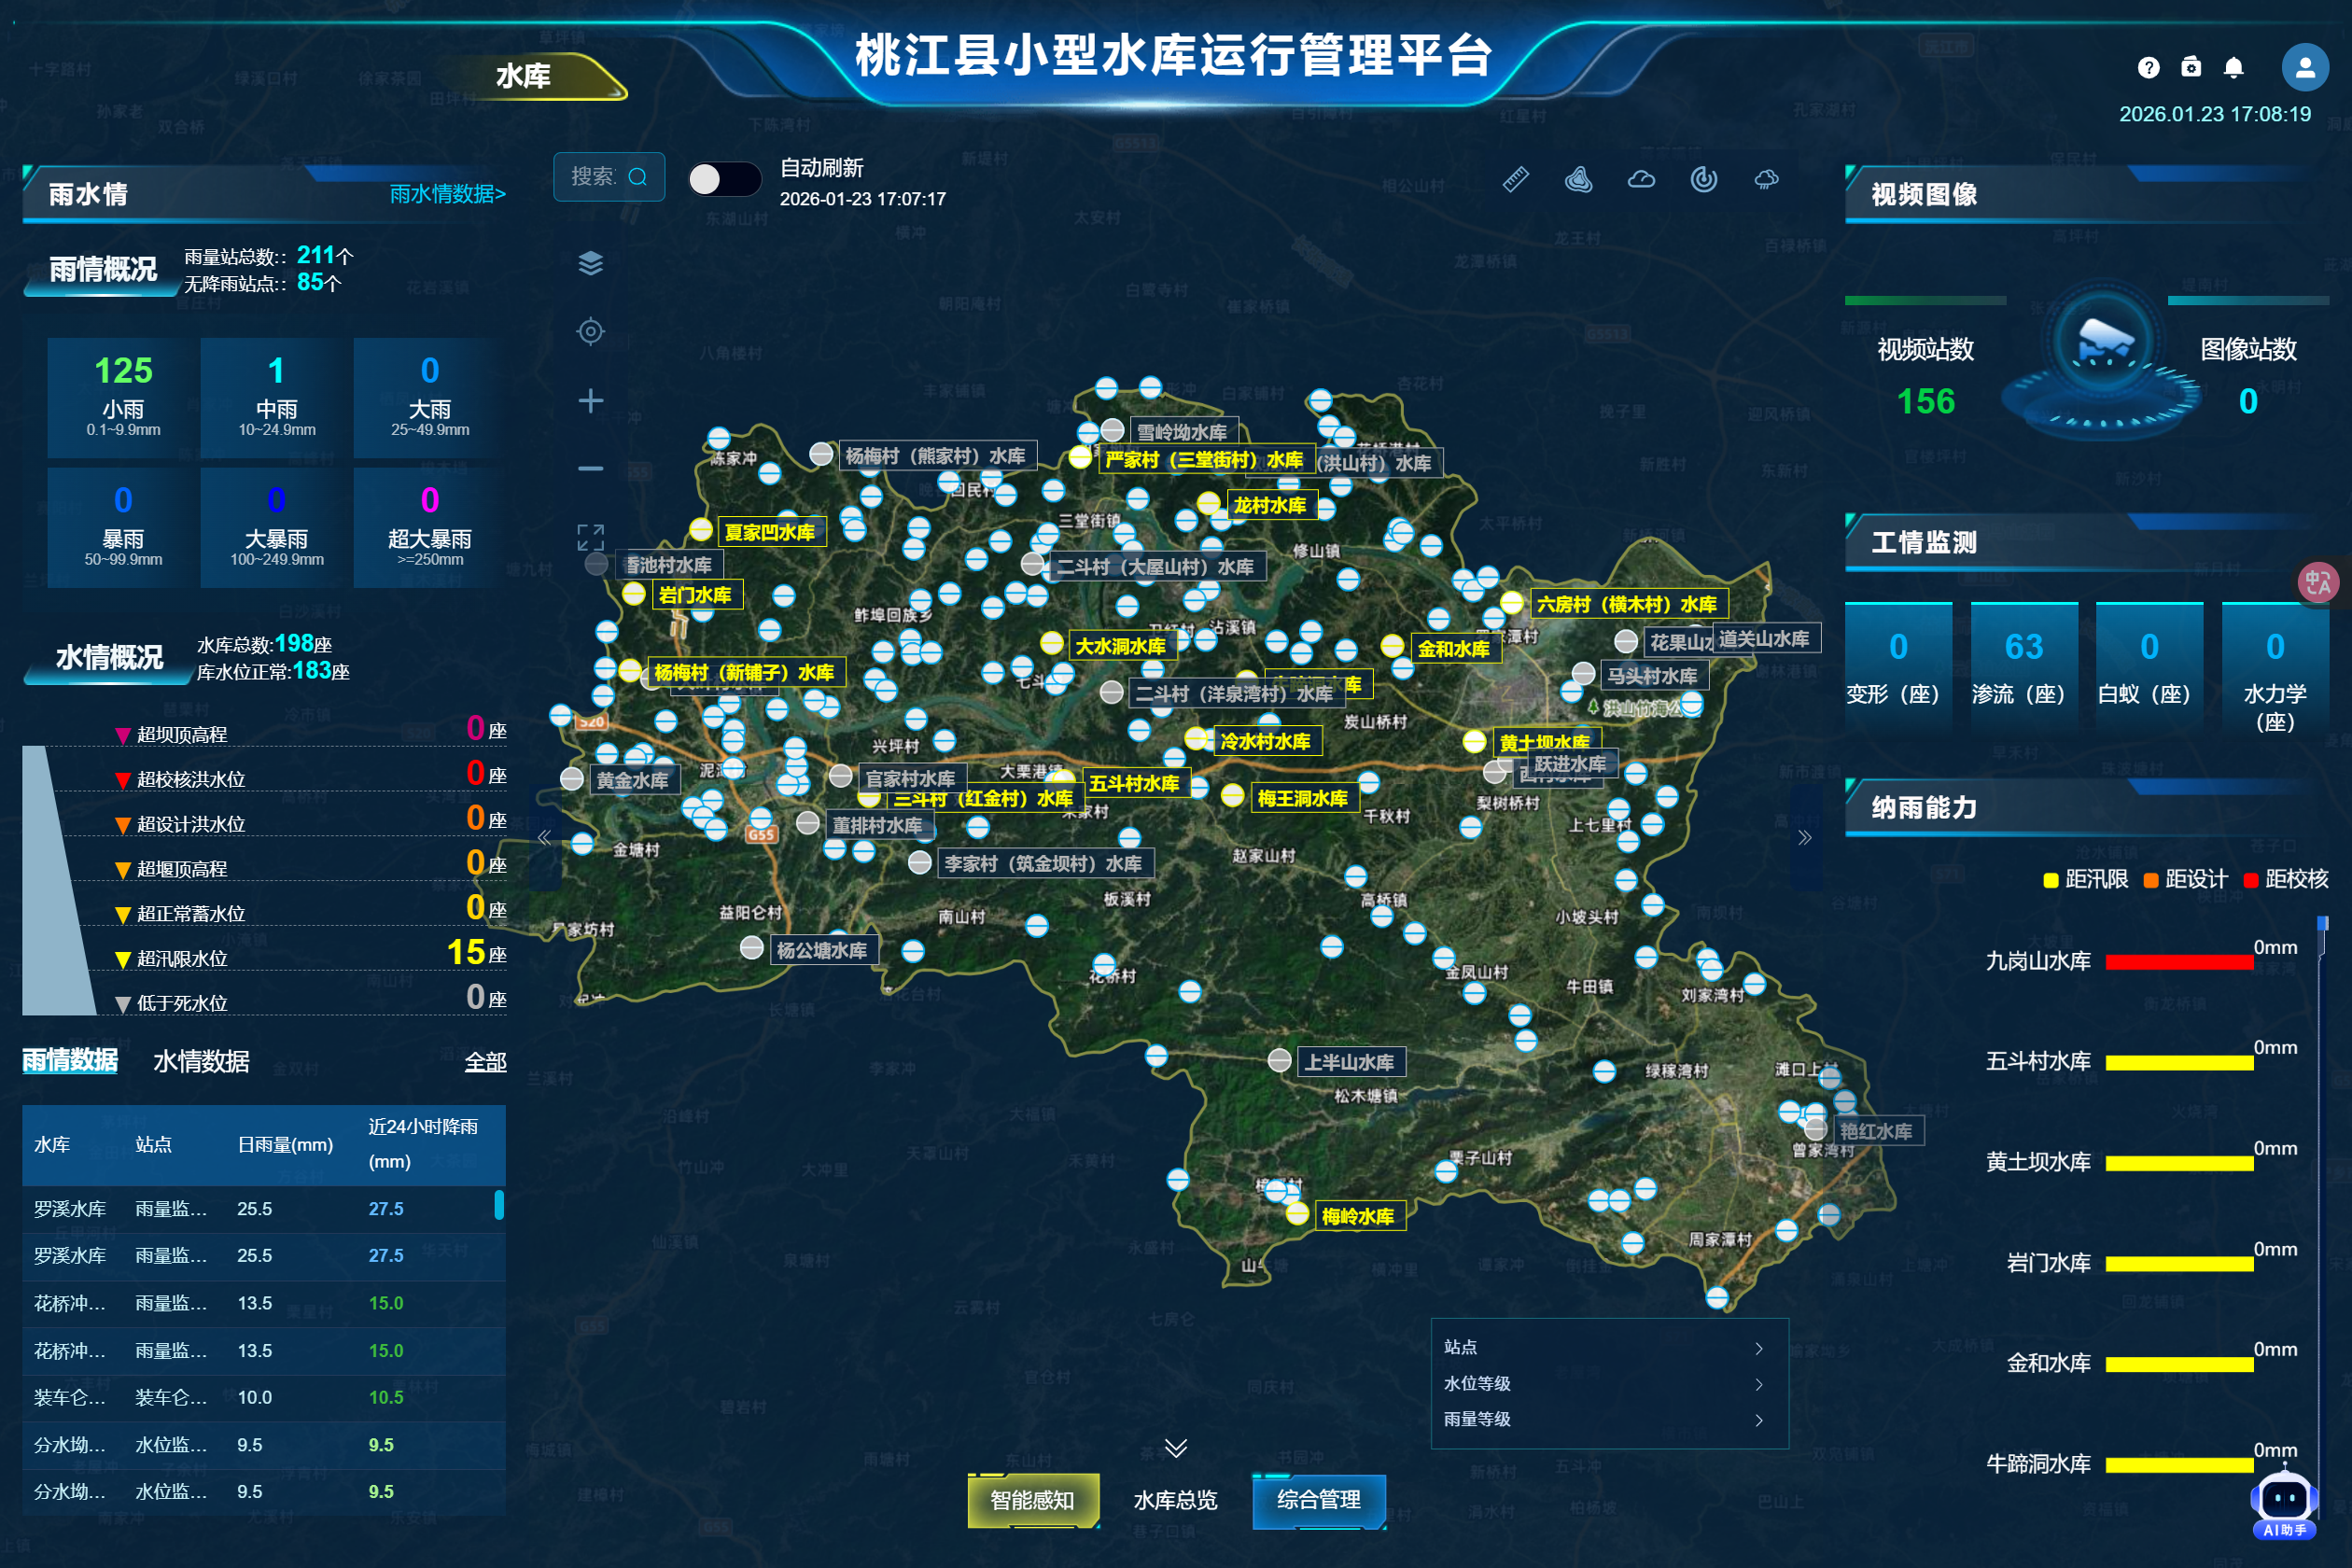
Task: Click the contour isoline map icon
Action: pyautogui.click(x=1578, y=179)
